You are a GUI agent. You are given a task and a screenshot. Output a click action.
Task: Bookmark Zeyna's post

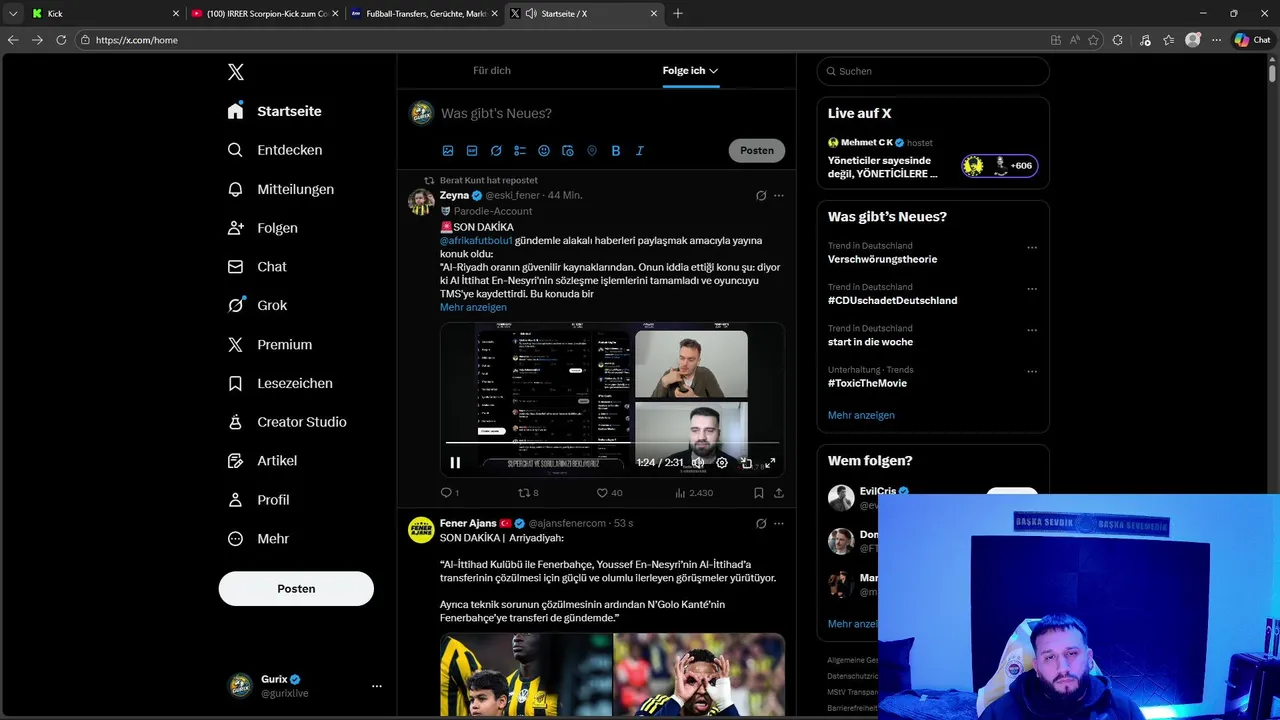(x=759, y=493)
